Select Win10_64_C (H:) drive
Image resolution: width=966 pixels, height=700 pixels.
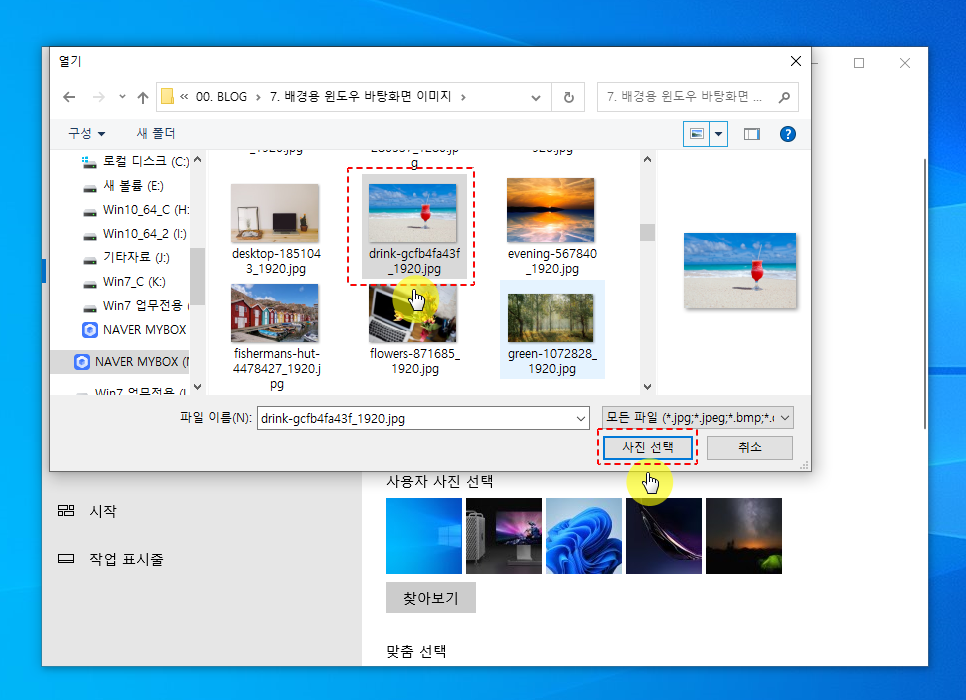(136, 210)
